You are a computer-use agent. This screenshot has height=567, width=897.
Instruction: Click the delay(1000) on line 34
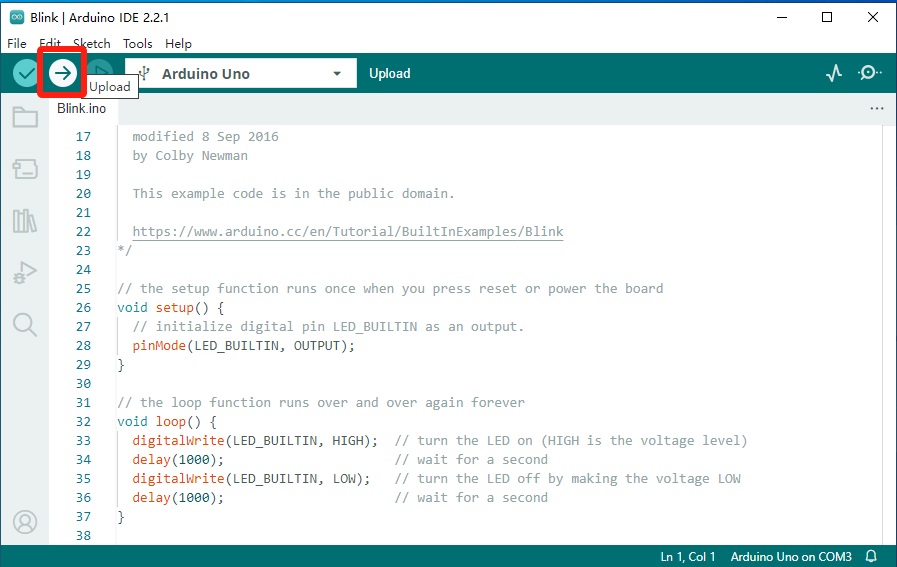(x=178, y=459)
